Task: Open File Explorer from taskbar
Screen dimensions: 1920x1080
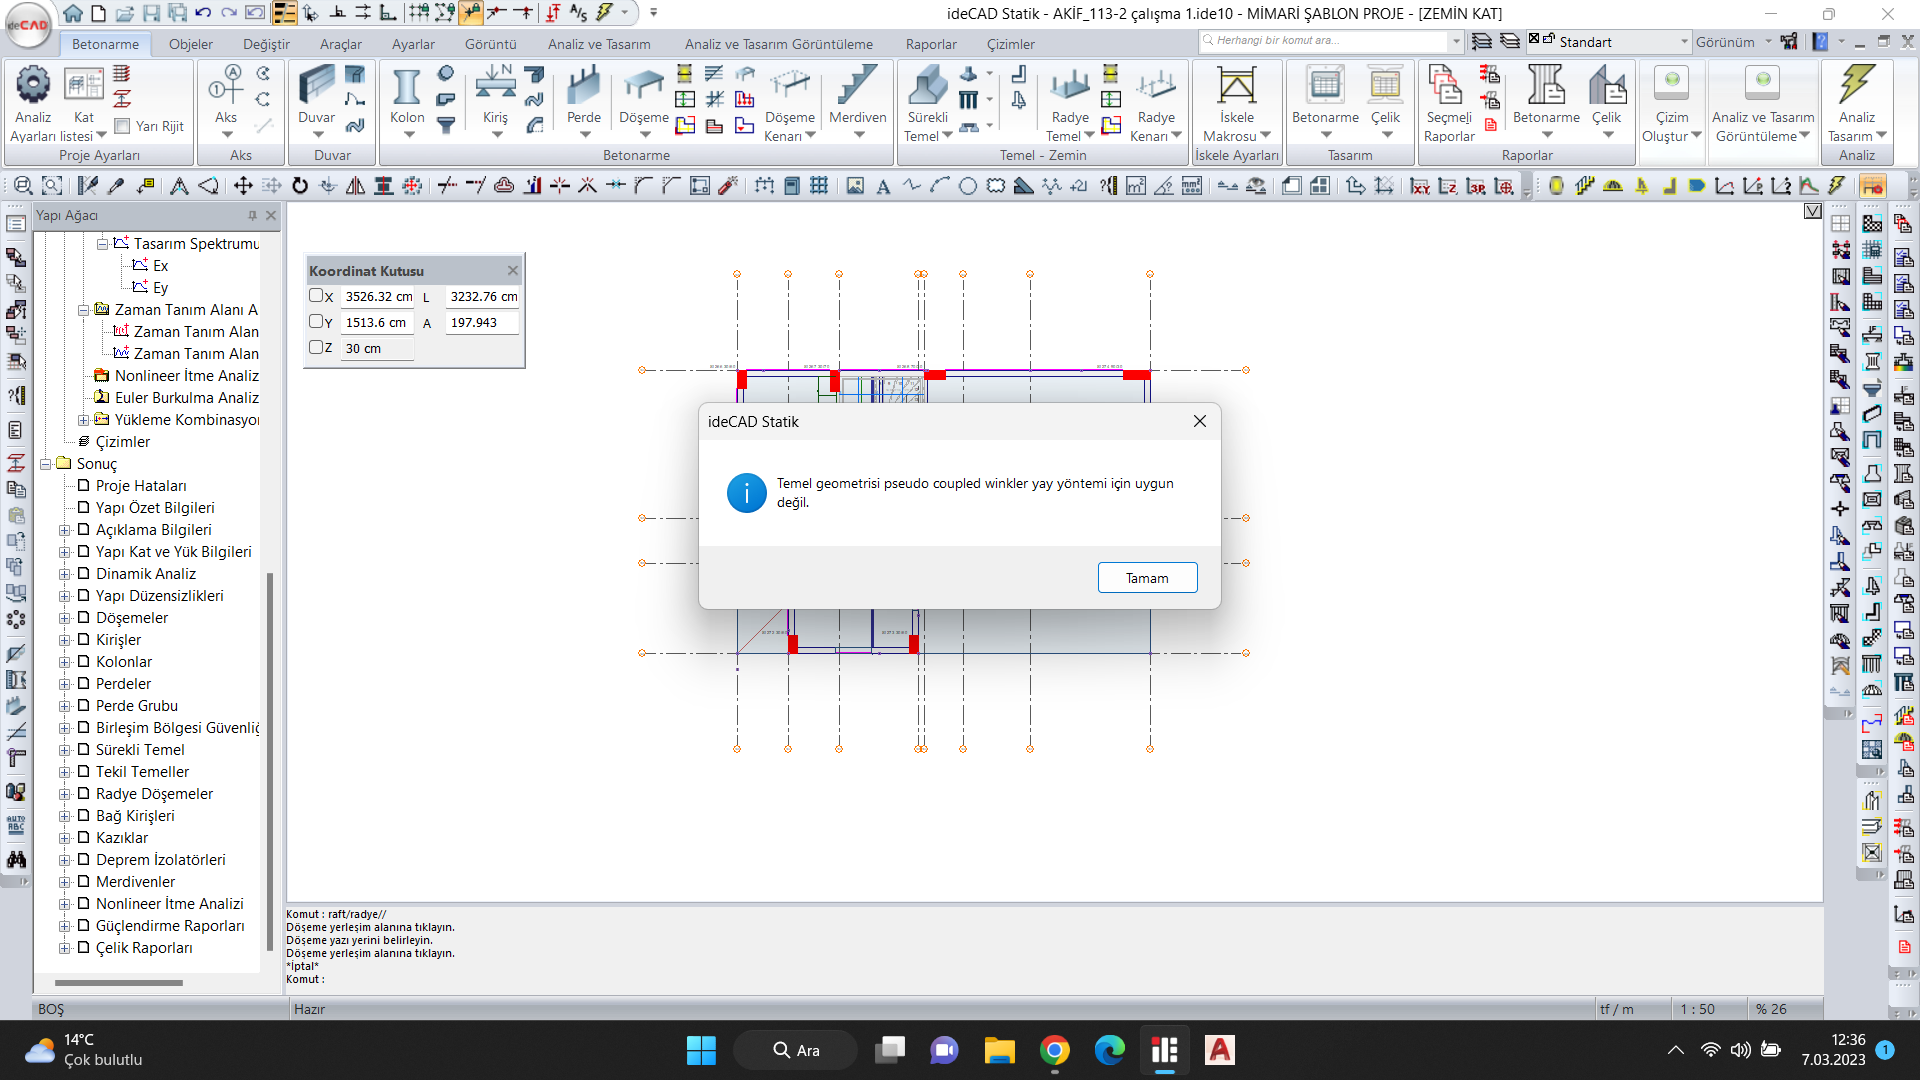Action: coord(999,1050)
